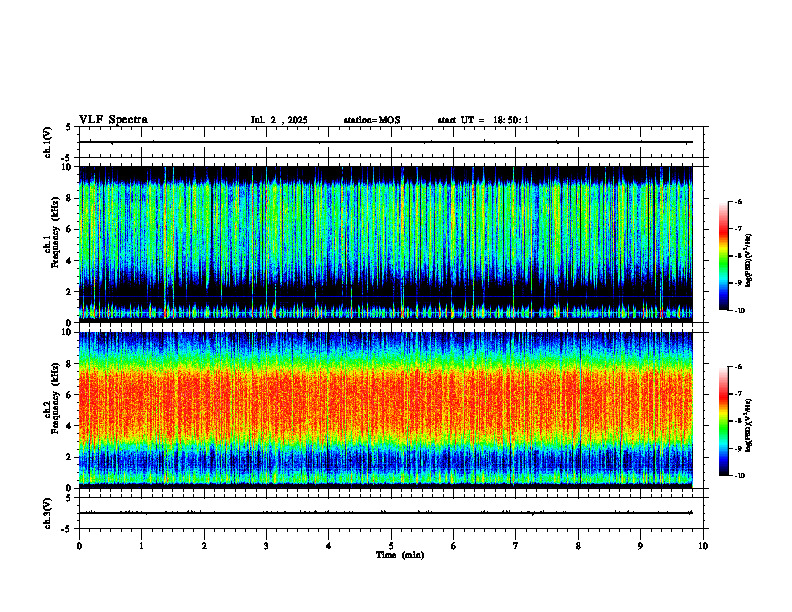Viewport: 792px width, 612px height.
Task: Click inside the ch.1 spectrogram panel
Action: [386, 244]
